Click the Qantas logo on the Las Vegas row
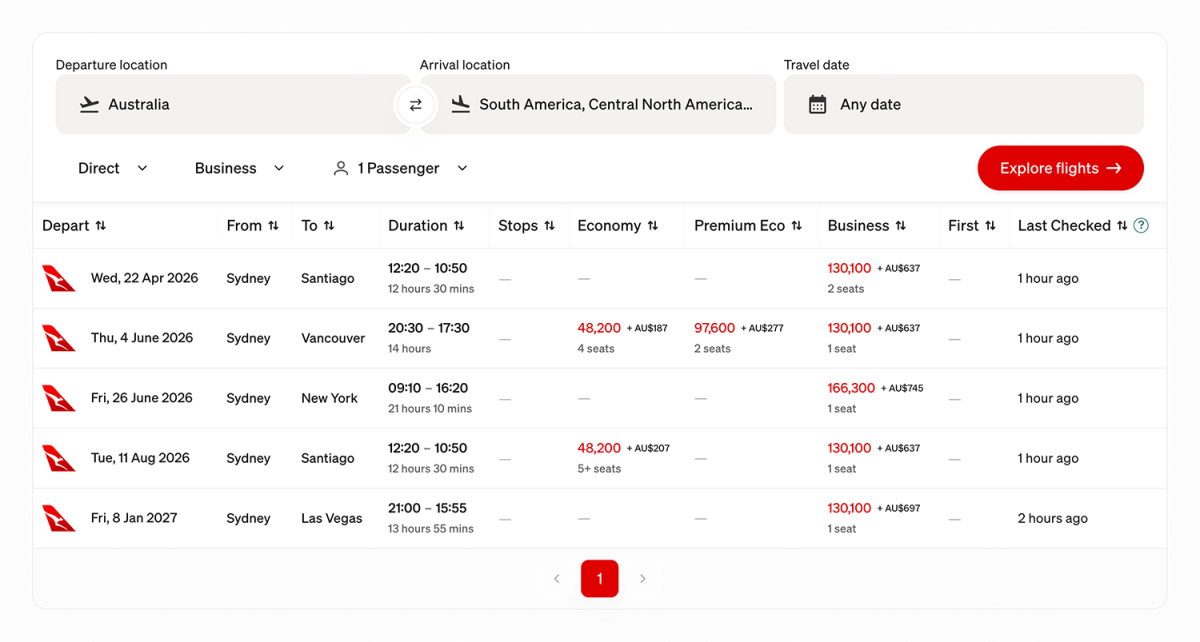The height and width of the screenshot is (642, 1200). point(59,518)
